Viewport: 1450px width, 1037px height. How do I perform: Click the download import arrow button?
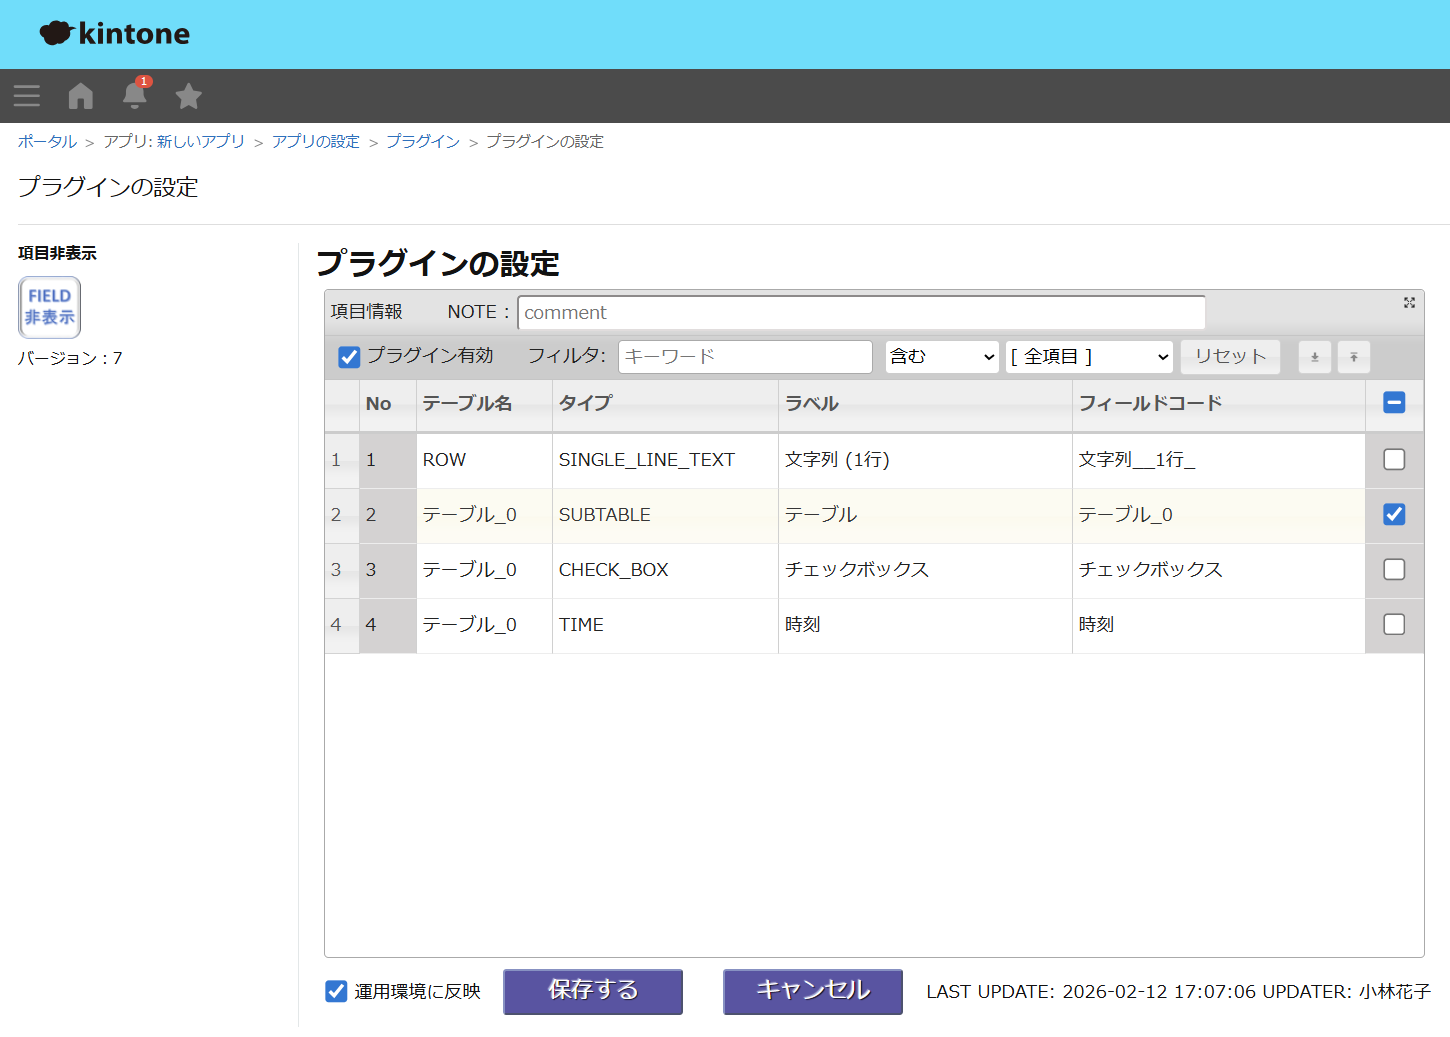pyautogui.click(x=1314, y=357)
